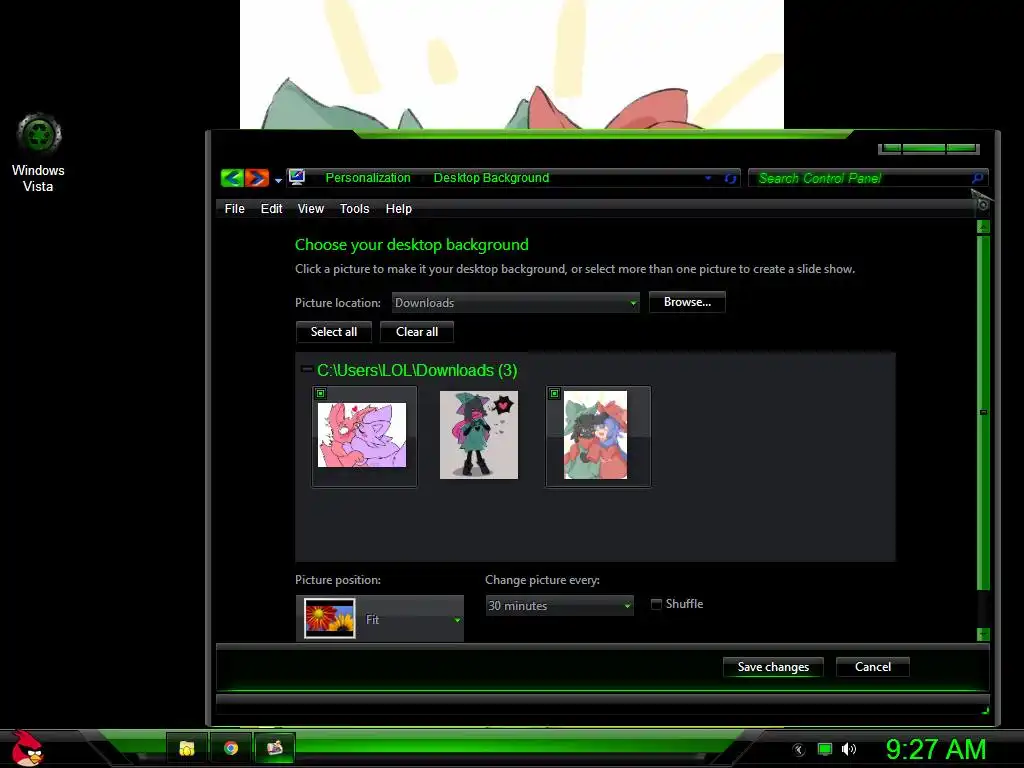Enable the Shuffle checkbox
1024x768 pixels.
tap(656, 604)
